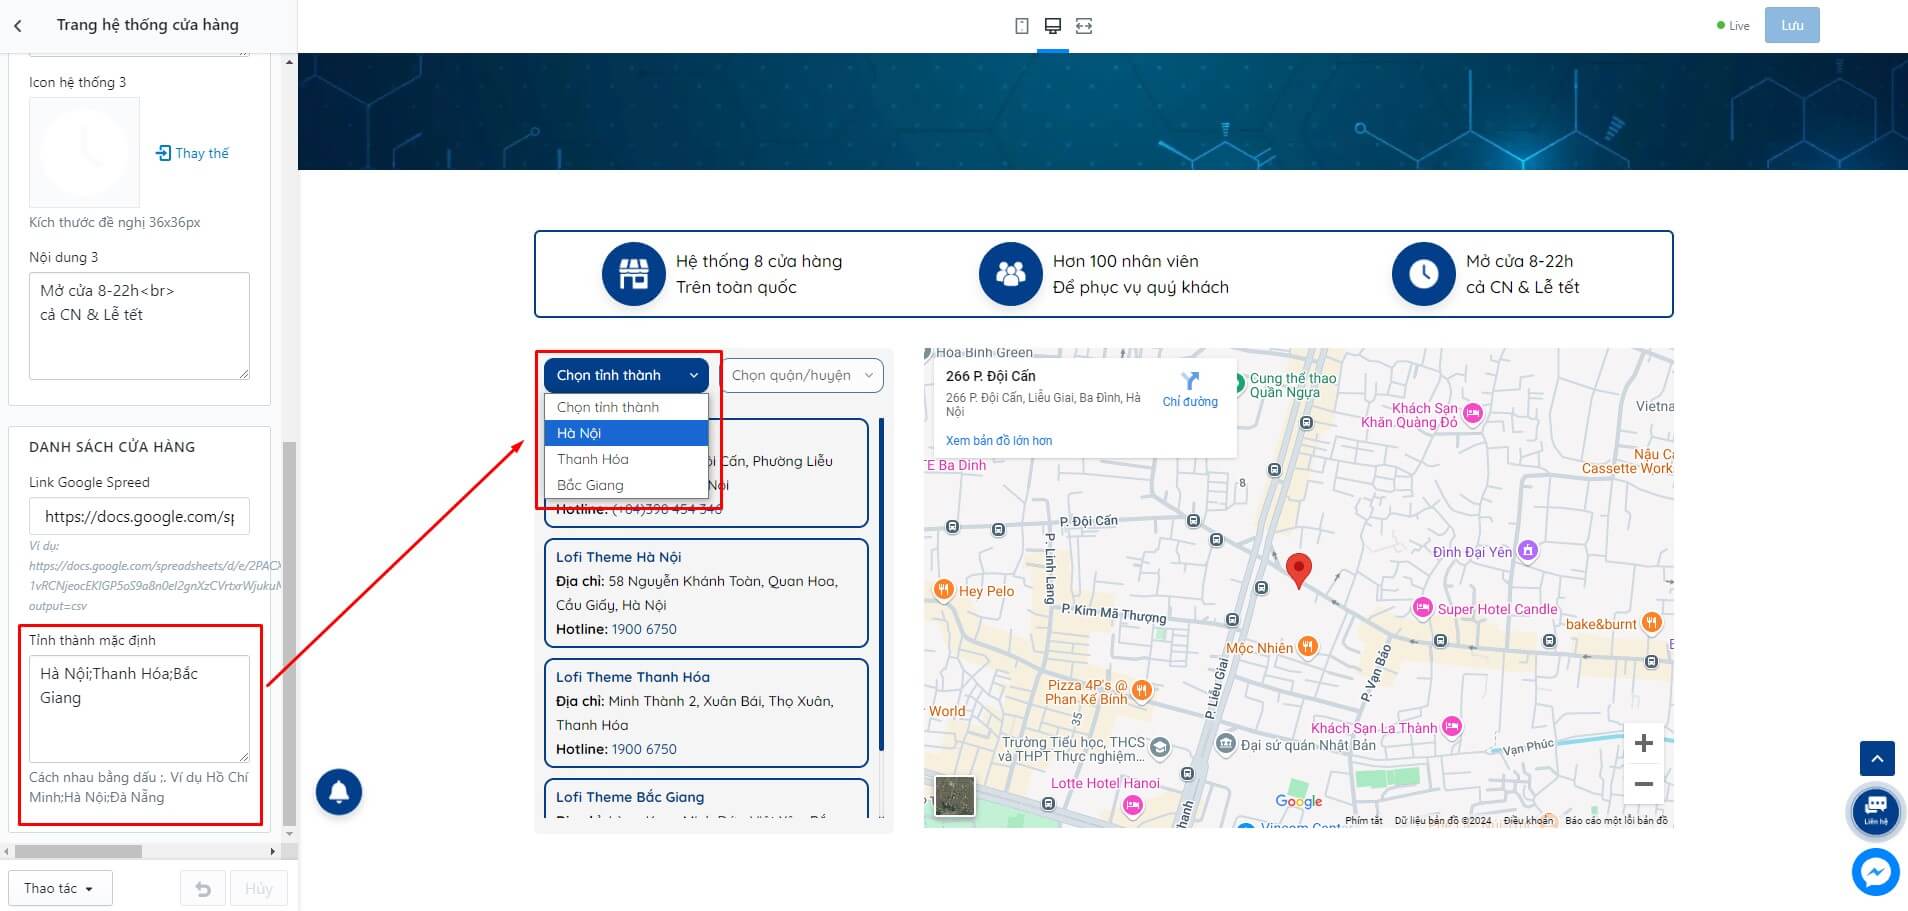
Task: Click the store list blue scrollbar
Action: click(x=881, y=585)
